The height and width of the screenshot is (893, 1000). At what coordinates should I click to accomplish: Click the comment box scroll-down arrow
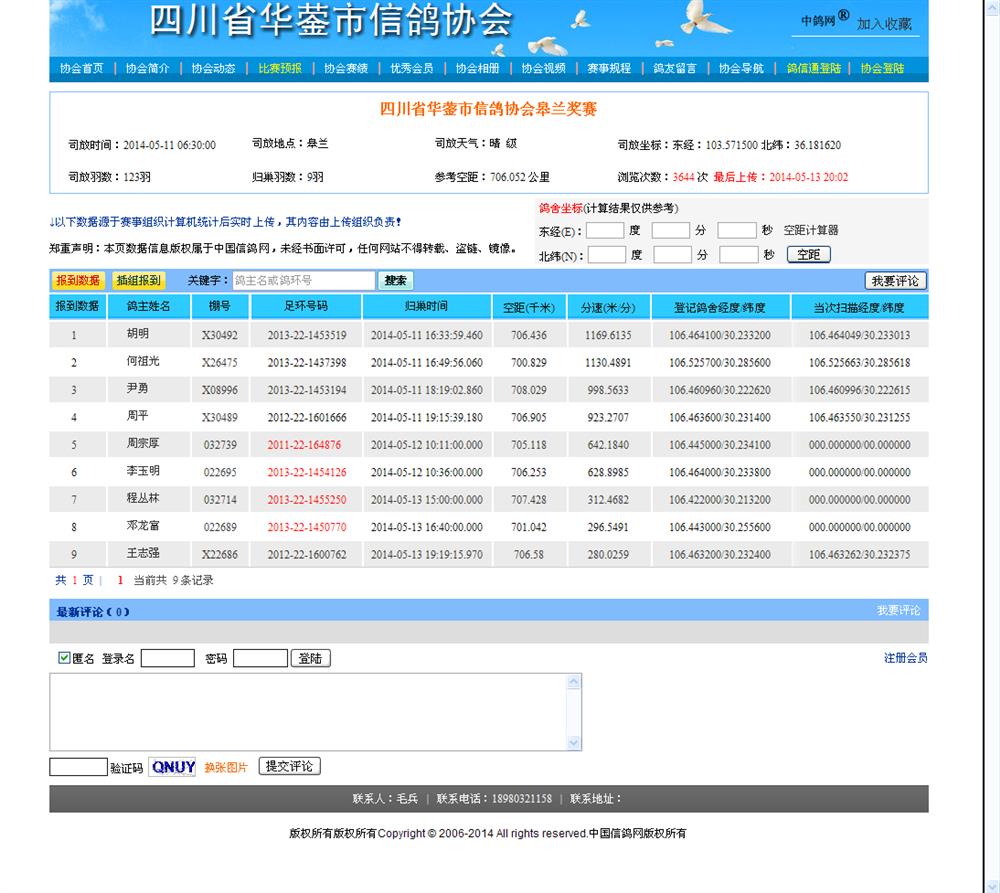(573, 742)
